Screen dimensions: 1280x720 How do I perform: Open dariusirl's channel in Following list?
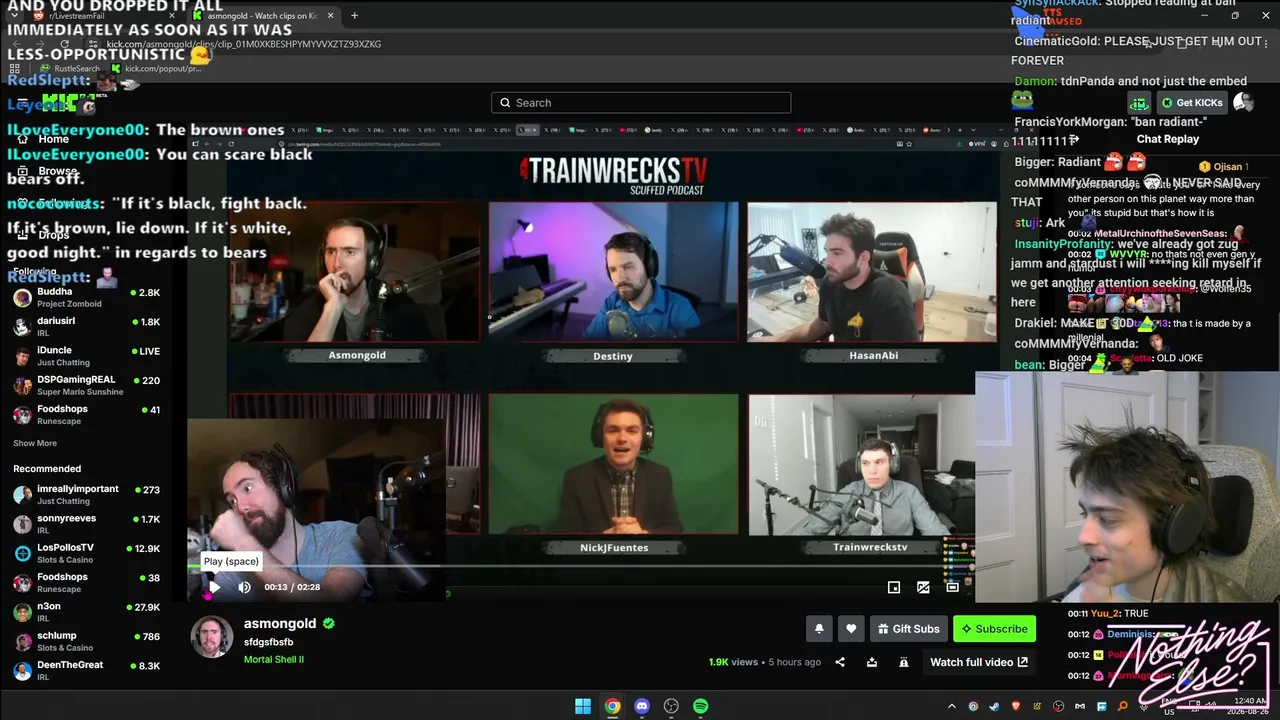[86, 327]
